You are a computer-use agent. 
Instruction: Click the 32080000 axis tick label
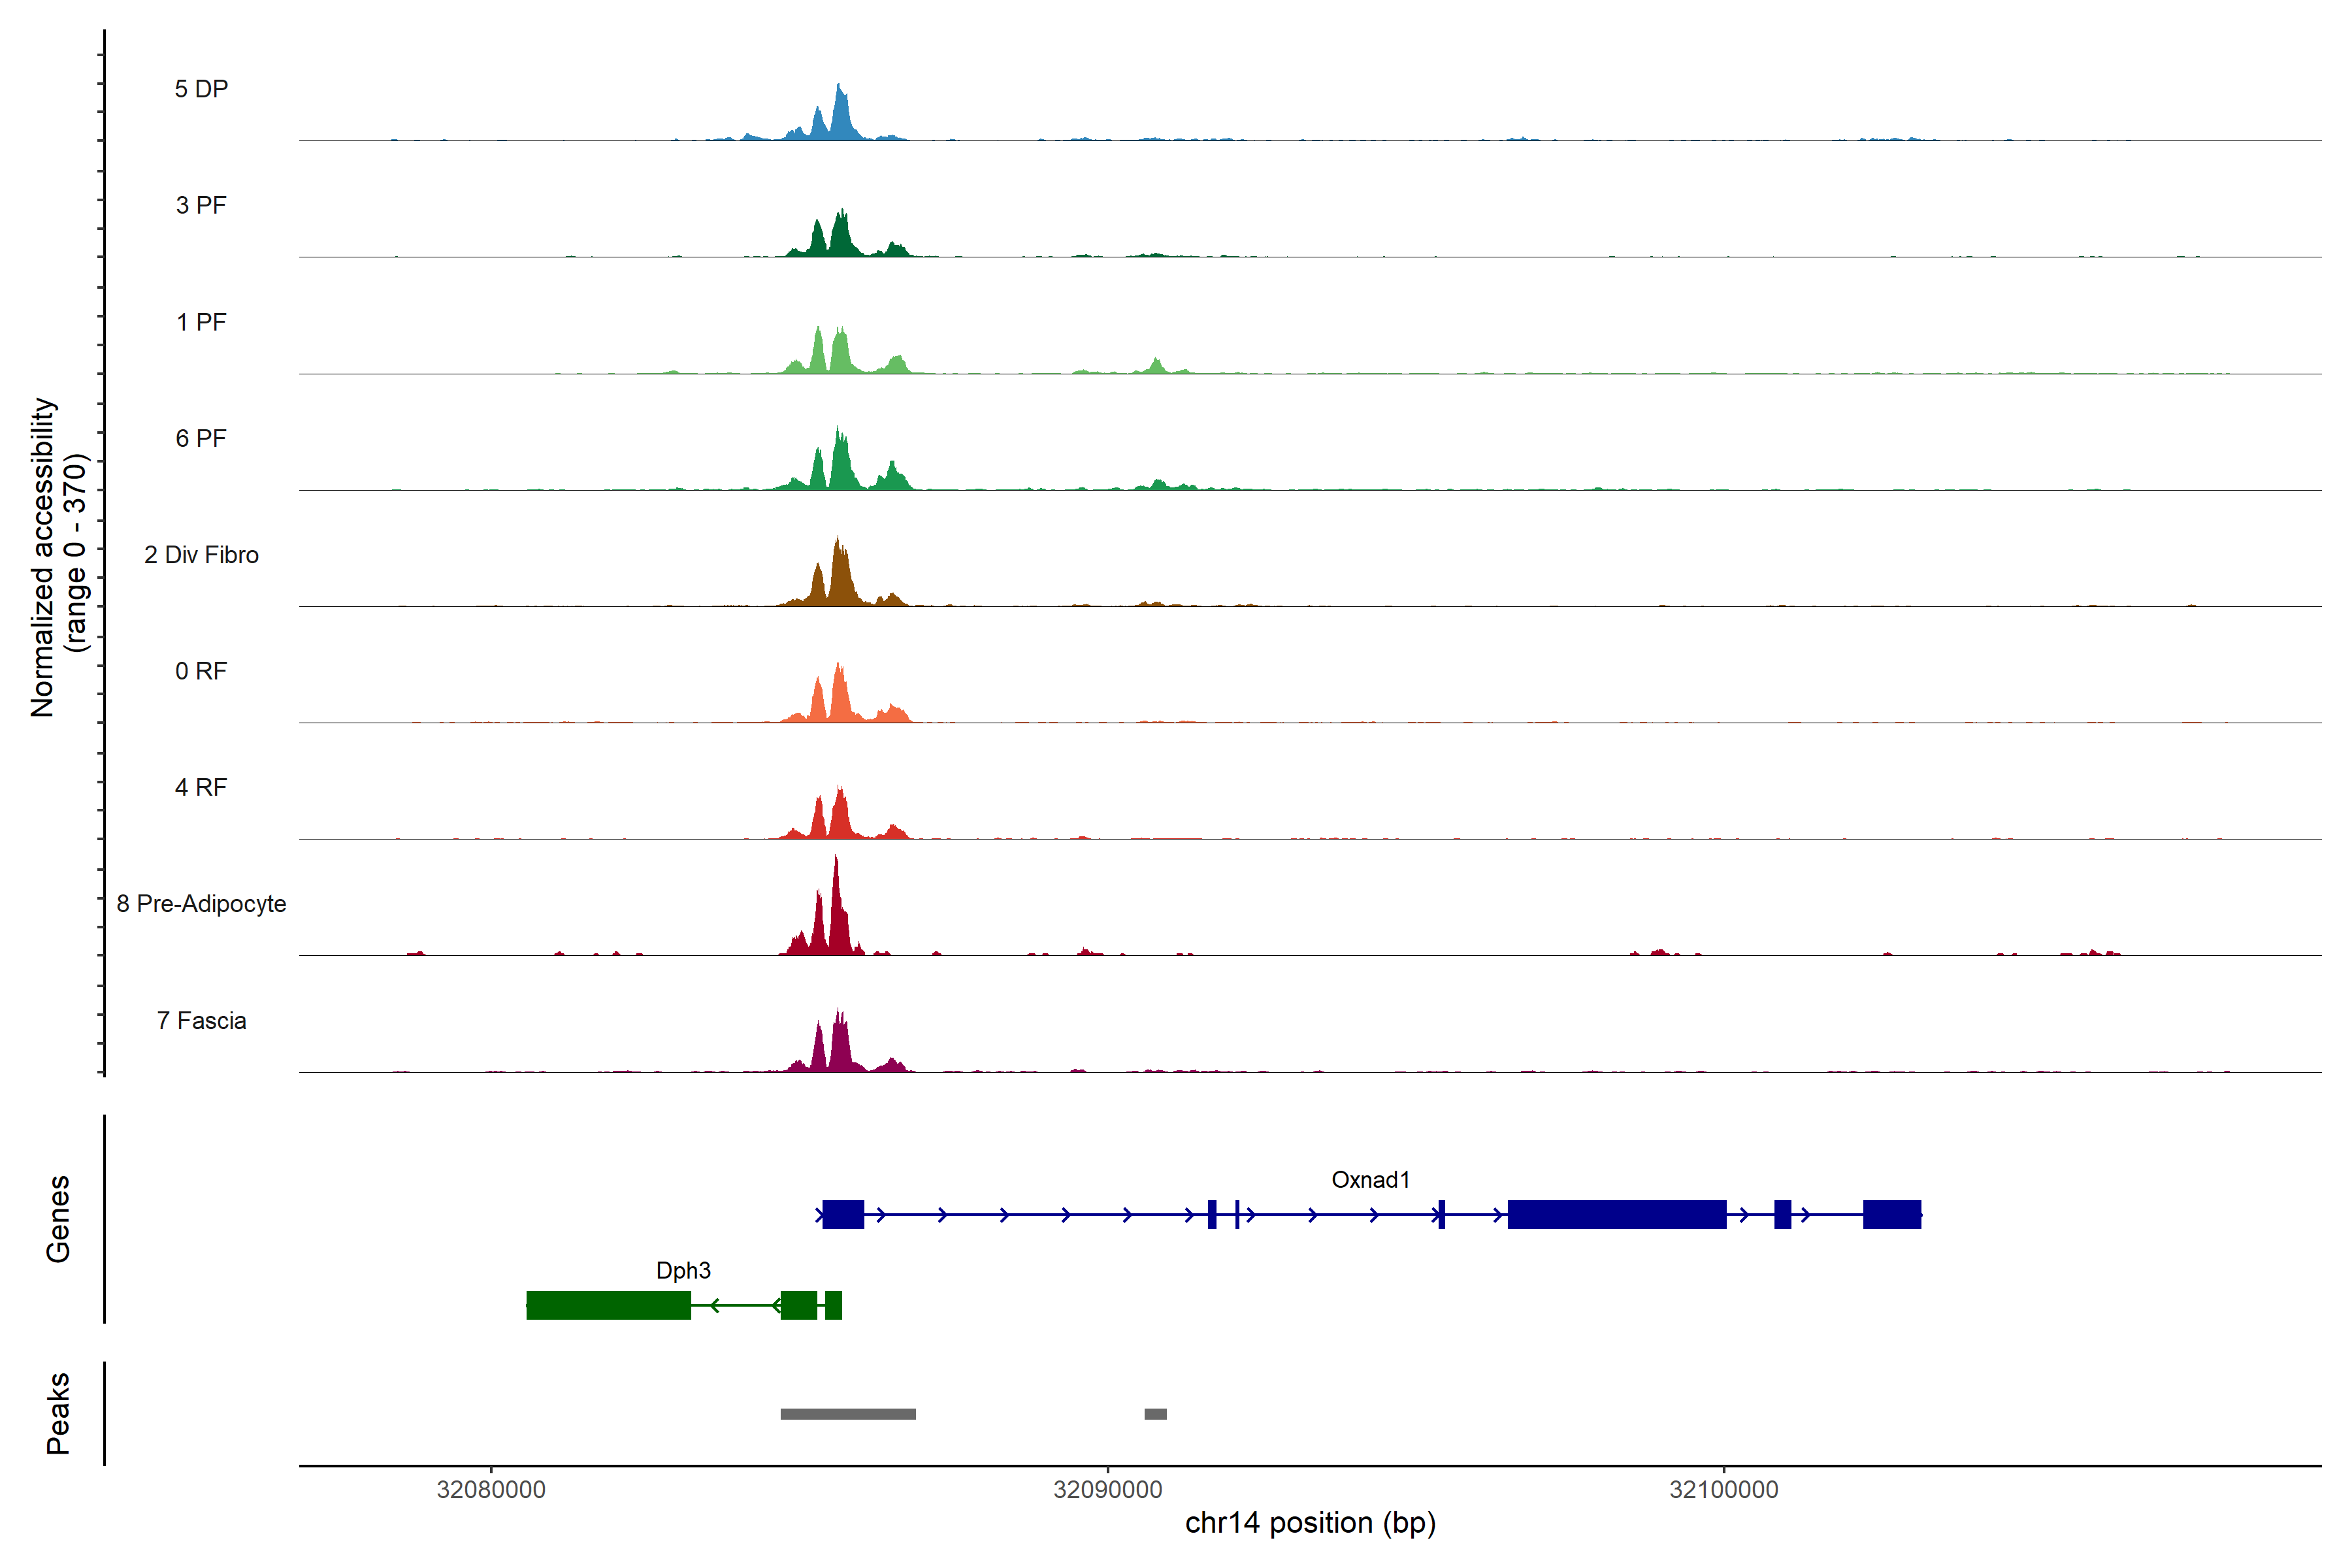coord(491,1490)
